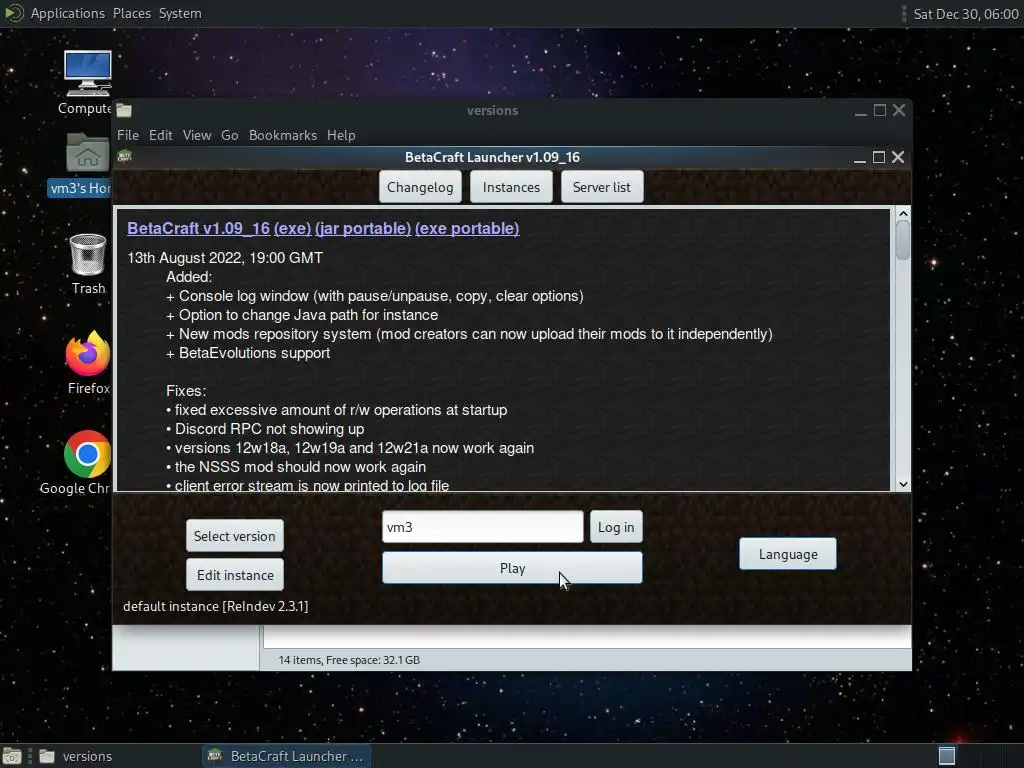Maximize the versions file manager window
This screenshot has width=1024, height=768.
[x=880, y=110]
